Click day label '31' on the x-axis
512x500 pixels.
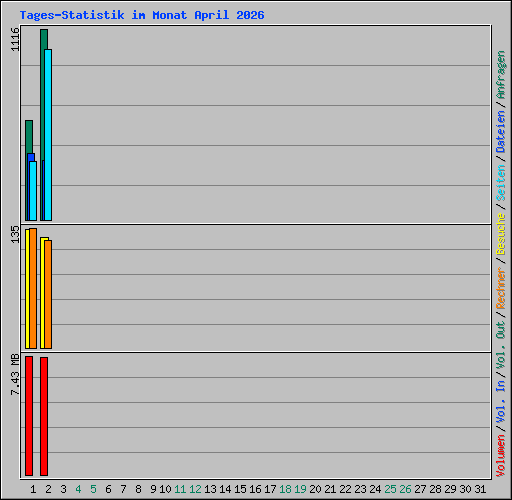(x=480, y=489)
